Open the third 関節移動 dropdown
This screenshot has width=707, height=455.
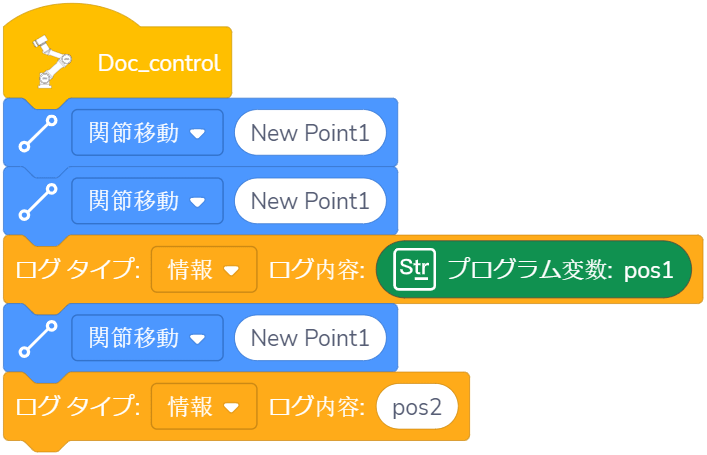click(x=147, y=338)
